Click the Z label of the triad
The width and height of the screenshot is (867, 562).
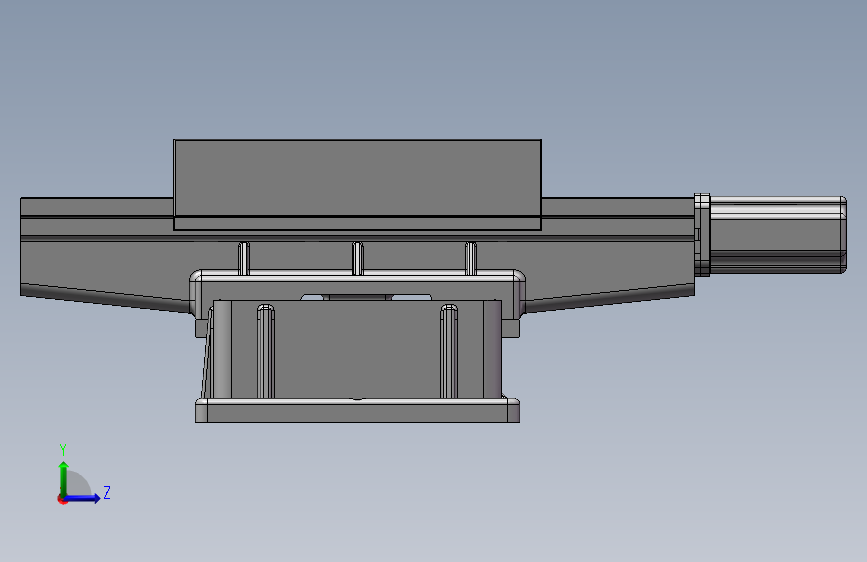(107, 492)
